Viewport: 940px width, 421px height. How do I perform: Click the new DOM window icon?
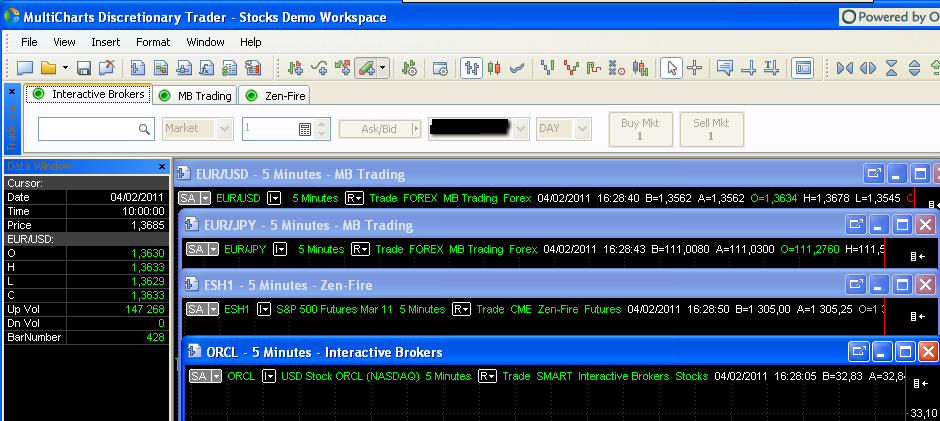click(x=183, y=68)
